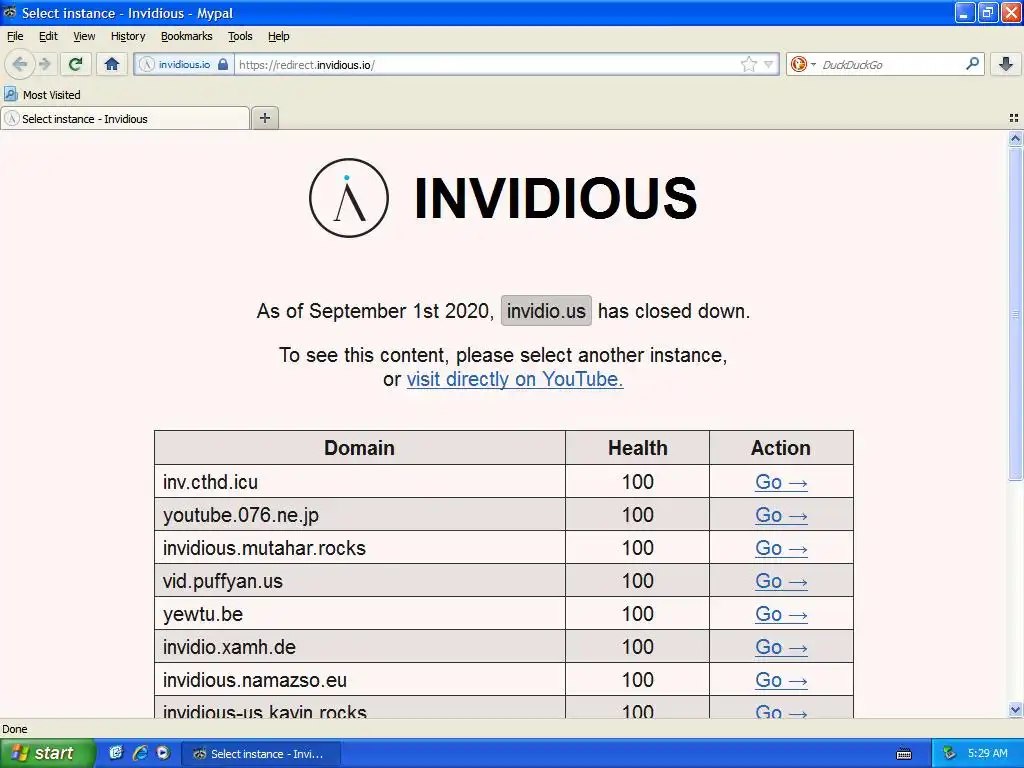
Task: Reload the current page
Action: (x=76, y=64)
